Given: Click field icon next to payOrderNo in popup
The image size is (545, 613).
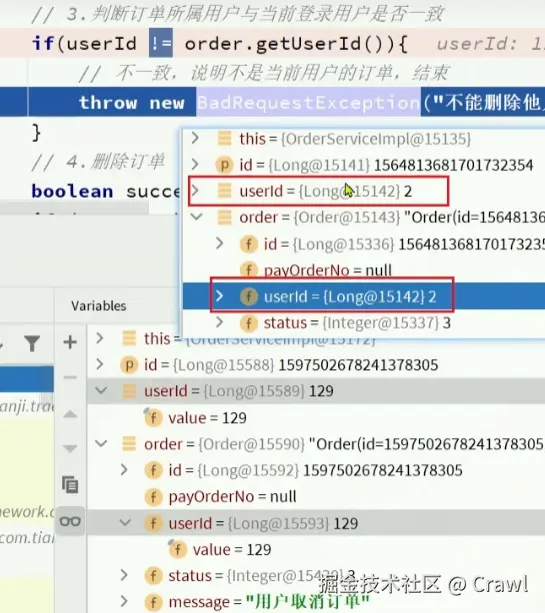Looking at the screenshot, I should pyautogui.click(x=249, y=270).
